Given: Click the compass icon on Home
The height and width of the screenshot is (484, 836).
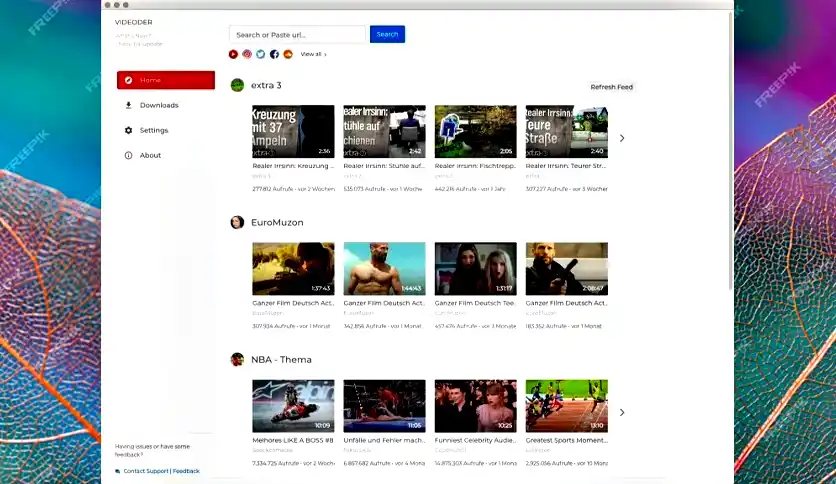Looking at the screenshot, I should click(128, 80).
